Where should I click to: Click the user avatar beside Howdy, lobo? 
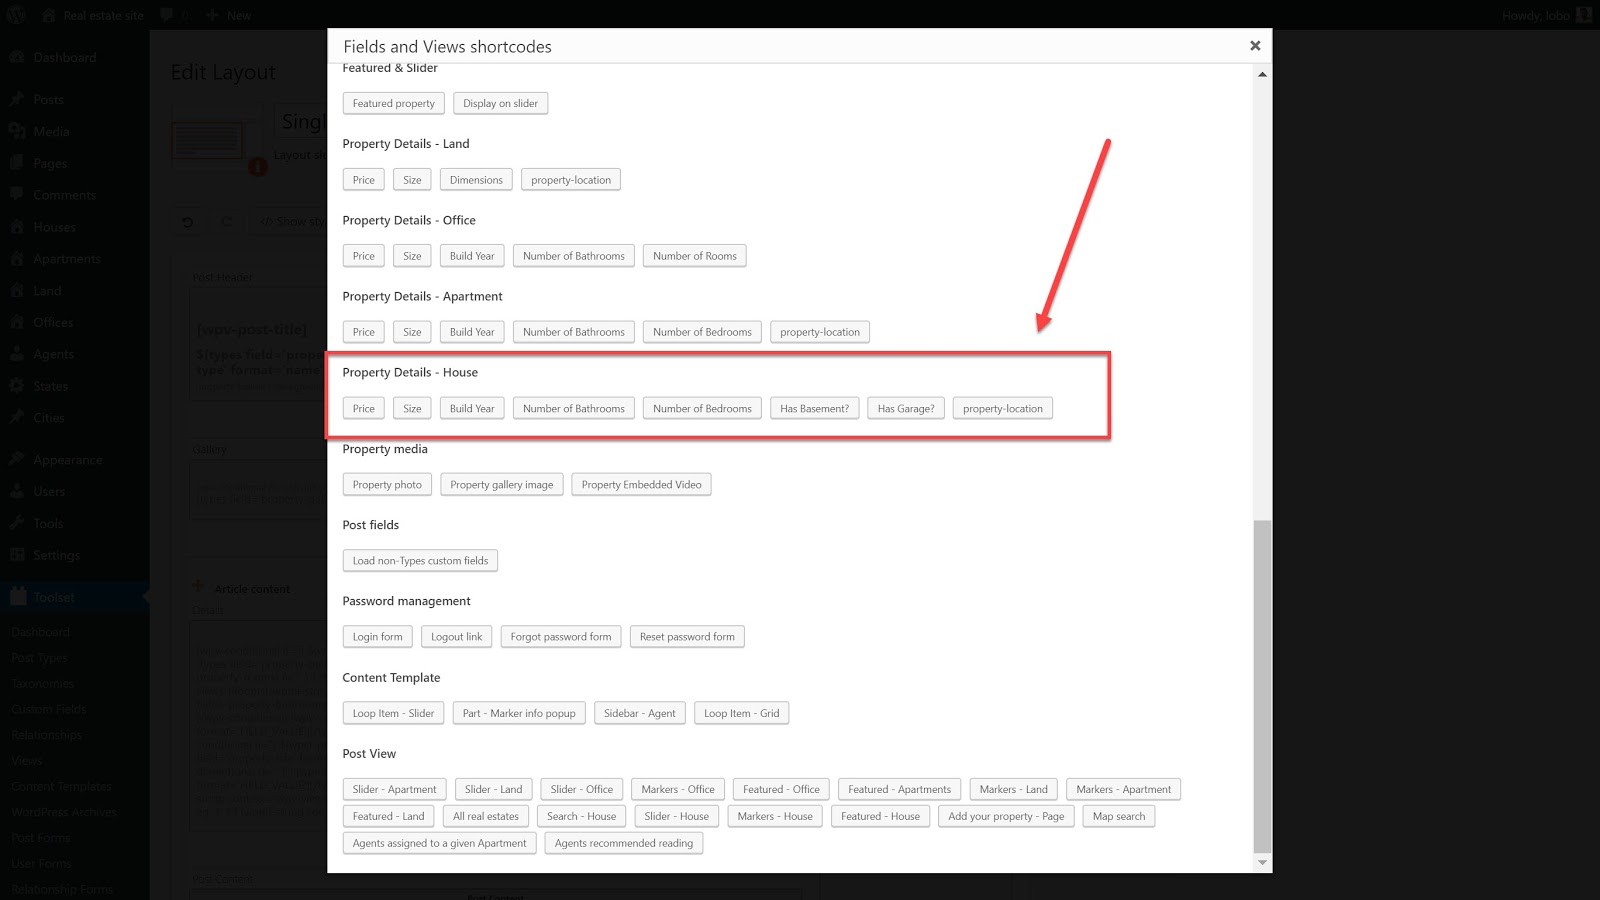pos(1583,15)
